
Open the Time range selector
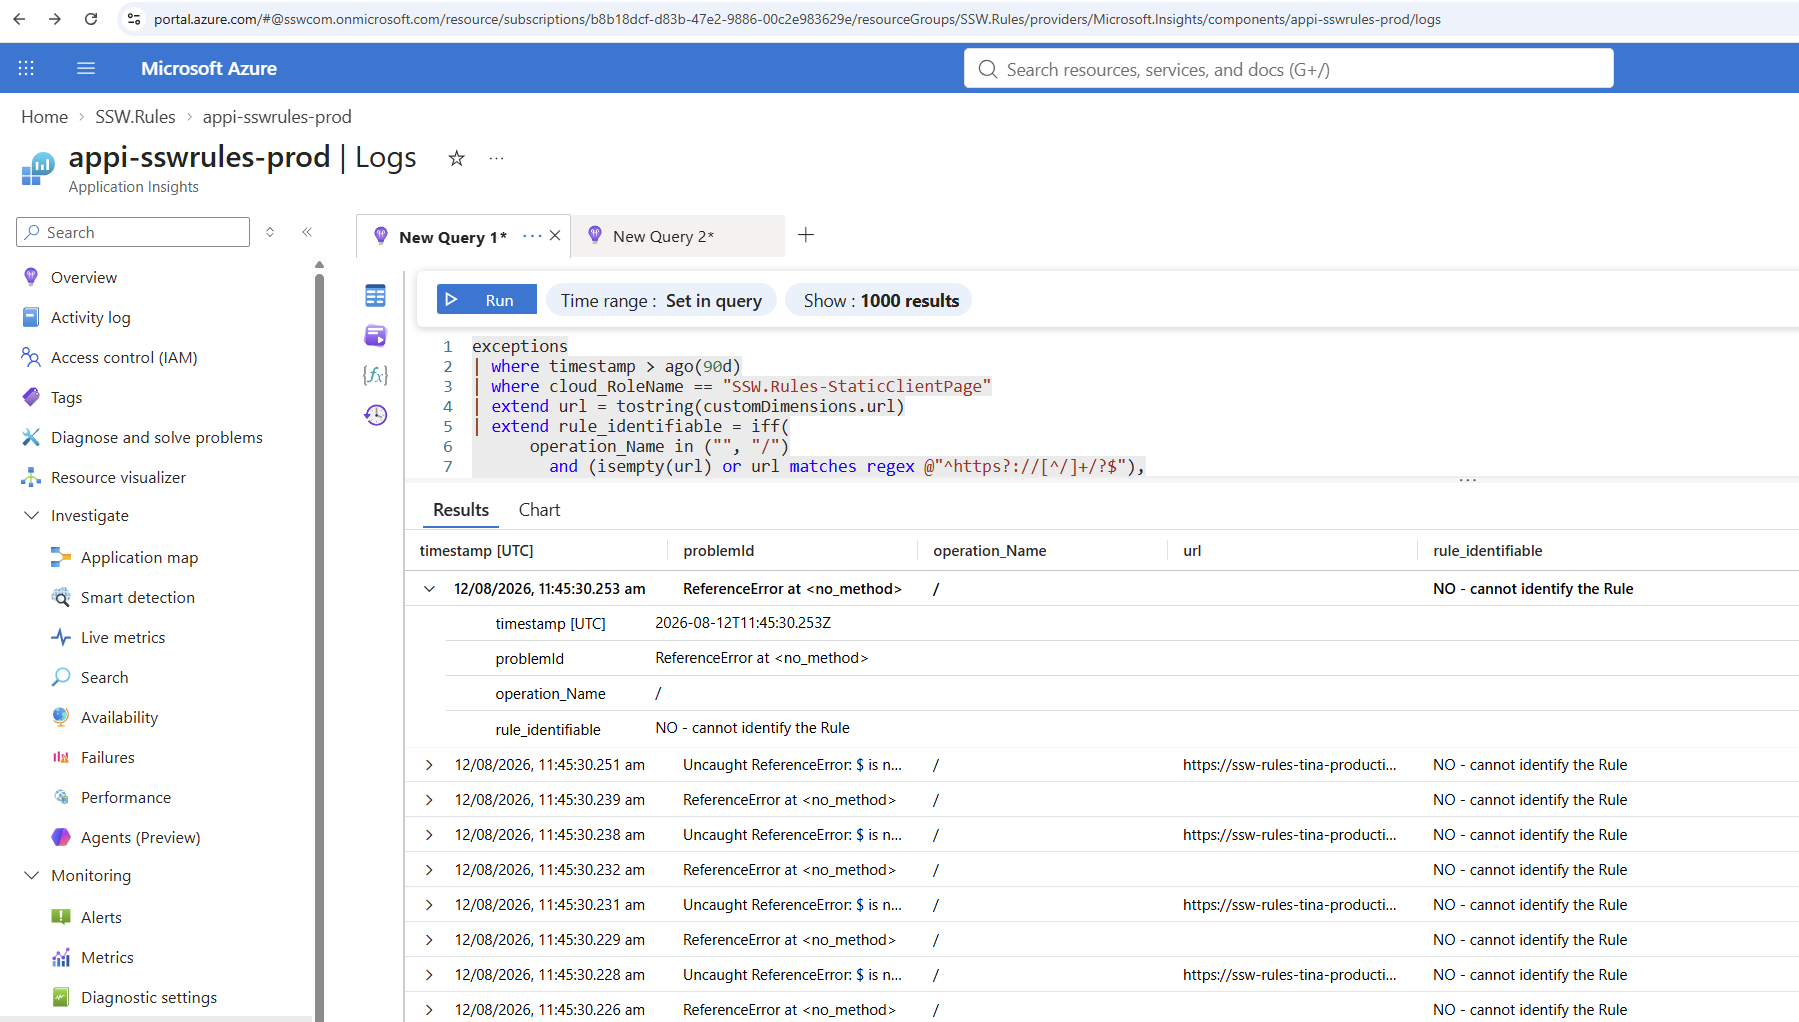[x=661, y=300]
